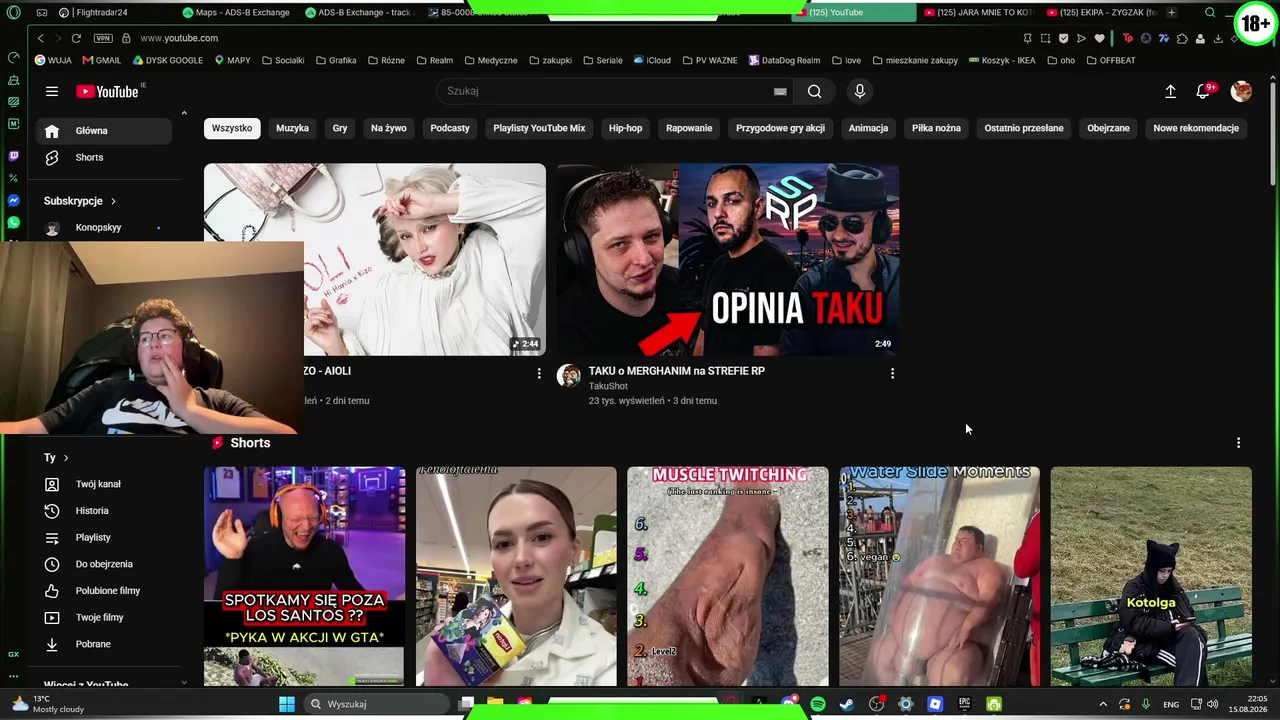Image resolution: width=1280 pixels, height=720 pixels.
Task: Open the Główna home sidebar entry
Action: pos(105,131)
